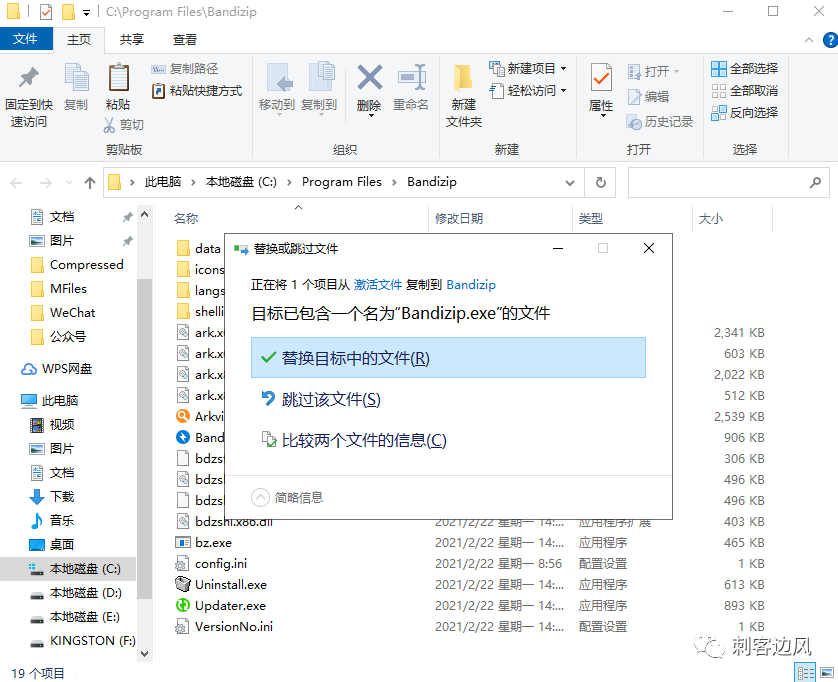Open the 文件 (File) tab
The image size is (838, 682).
[x=26, y=39]
